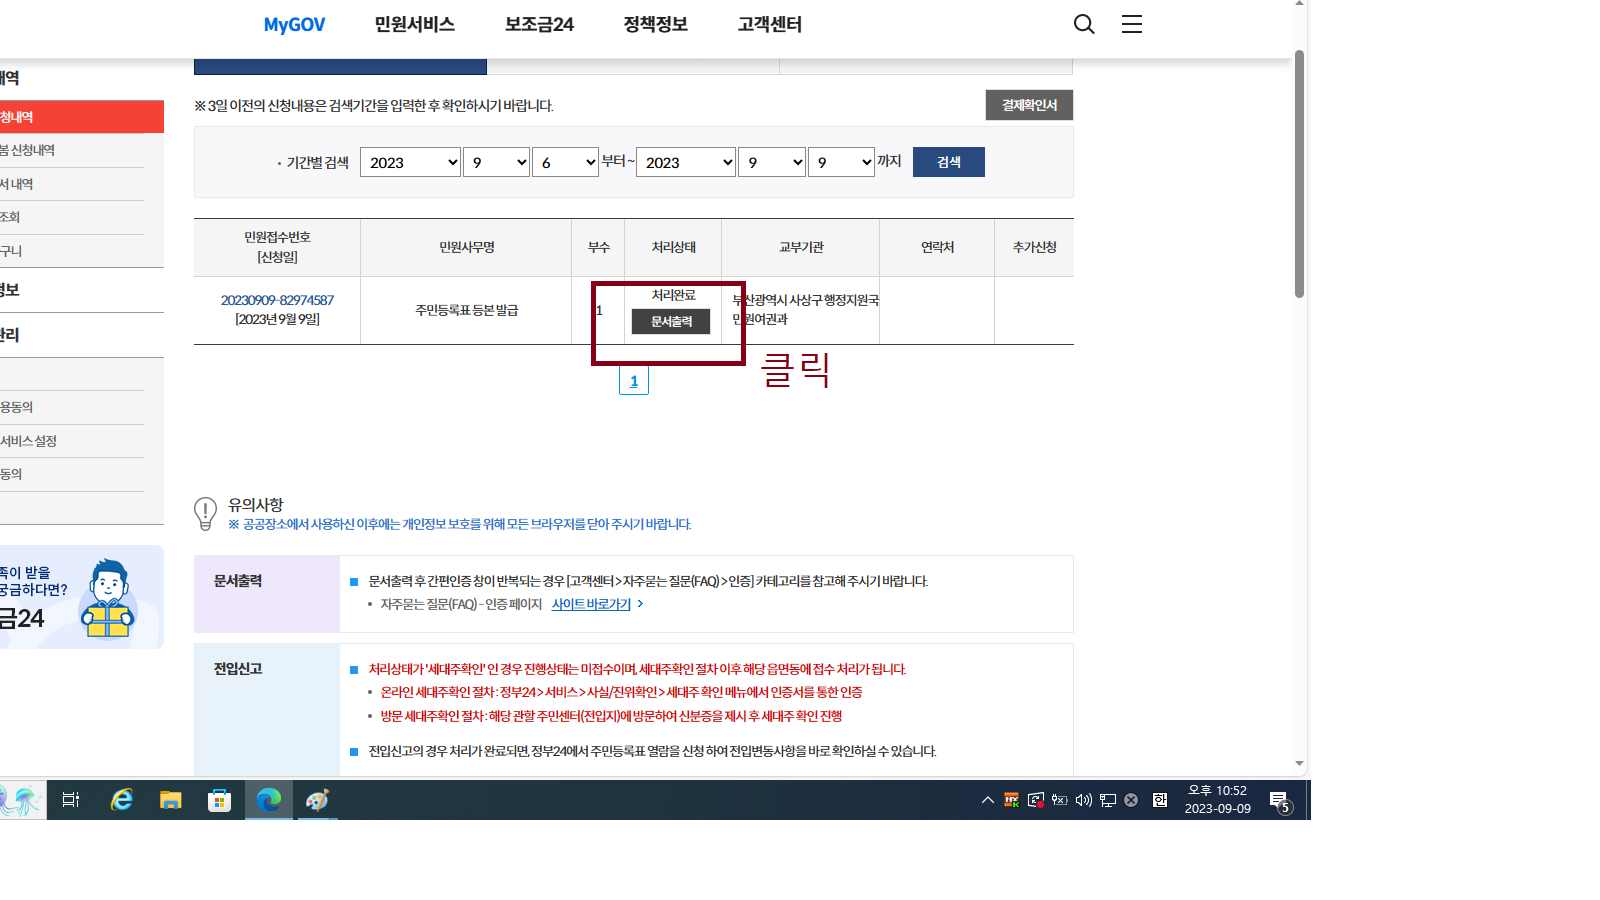Open the network icon in the system tray
Image resolution: width=1600 pixels, height=900 pixels.
pyautogui.click(x=1107, y=800)
